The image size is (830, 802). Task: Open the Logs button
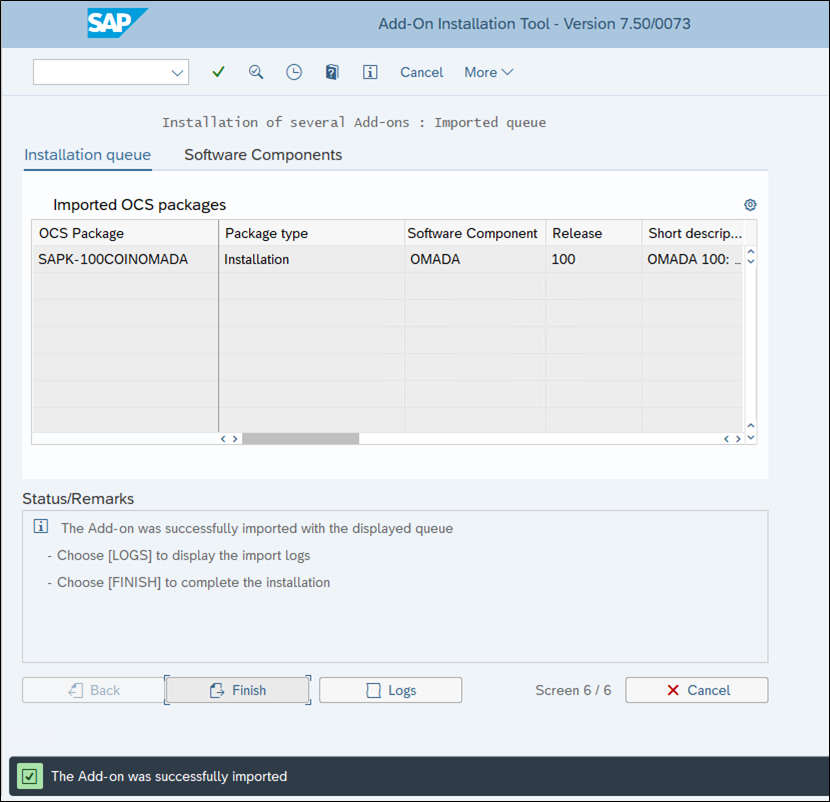[x=391, y=690]
